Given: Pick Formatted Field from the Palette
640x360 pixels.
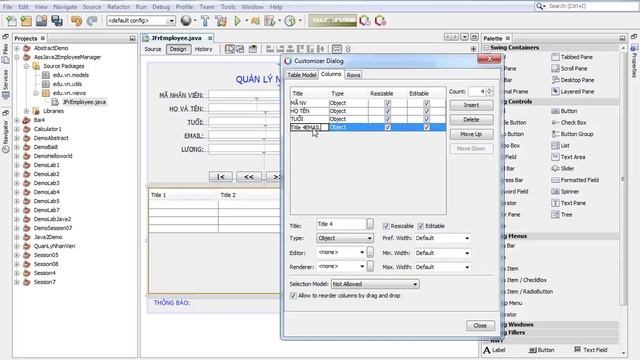Looking at the screenshot, I should [575, 180].
